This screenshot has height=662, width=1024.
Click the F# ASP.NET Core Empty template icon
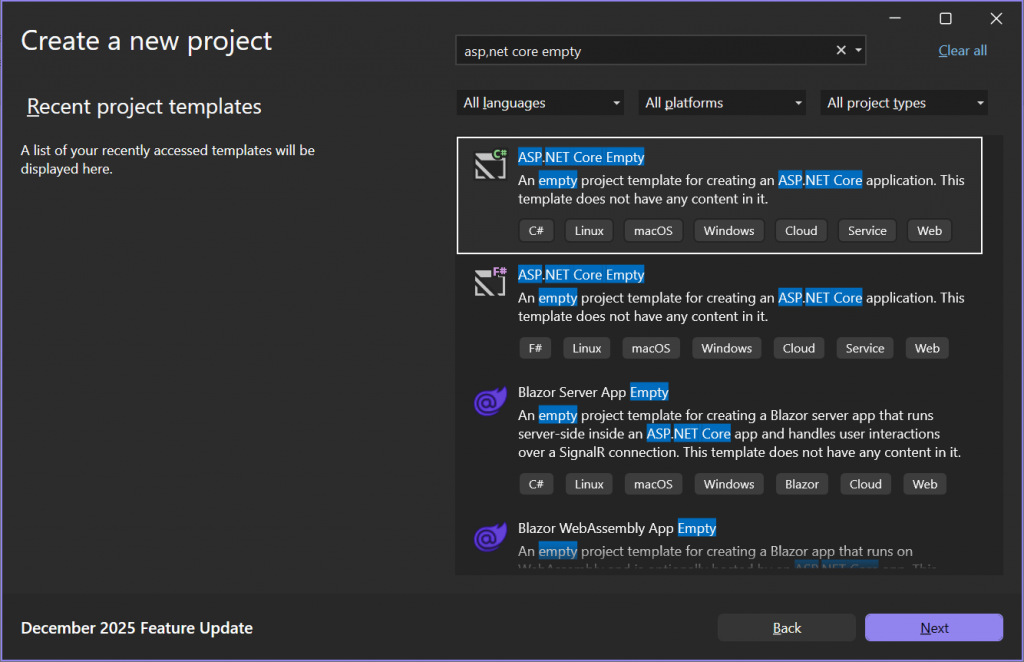(x=489, y=284)
